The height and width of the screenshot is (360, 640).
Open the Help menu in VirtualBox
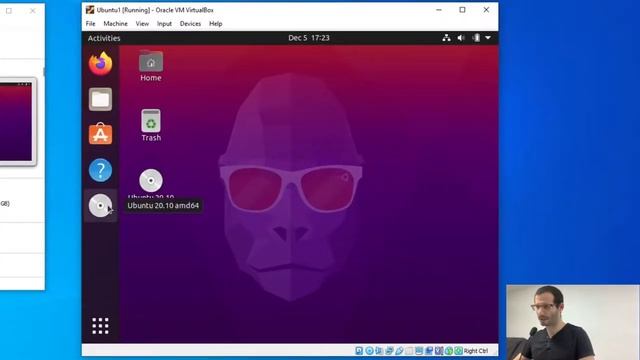click(x=216, y=24)
